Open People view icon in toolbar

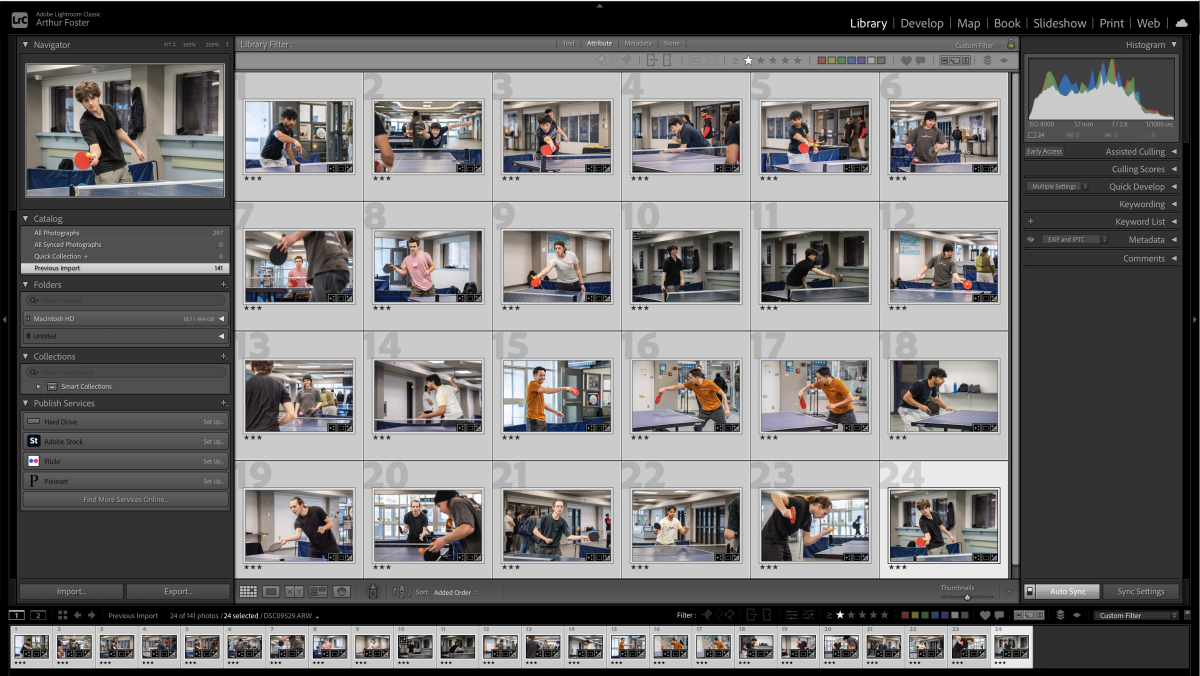[x=341, y=592]
